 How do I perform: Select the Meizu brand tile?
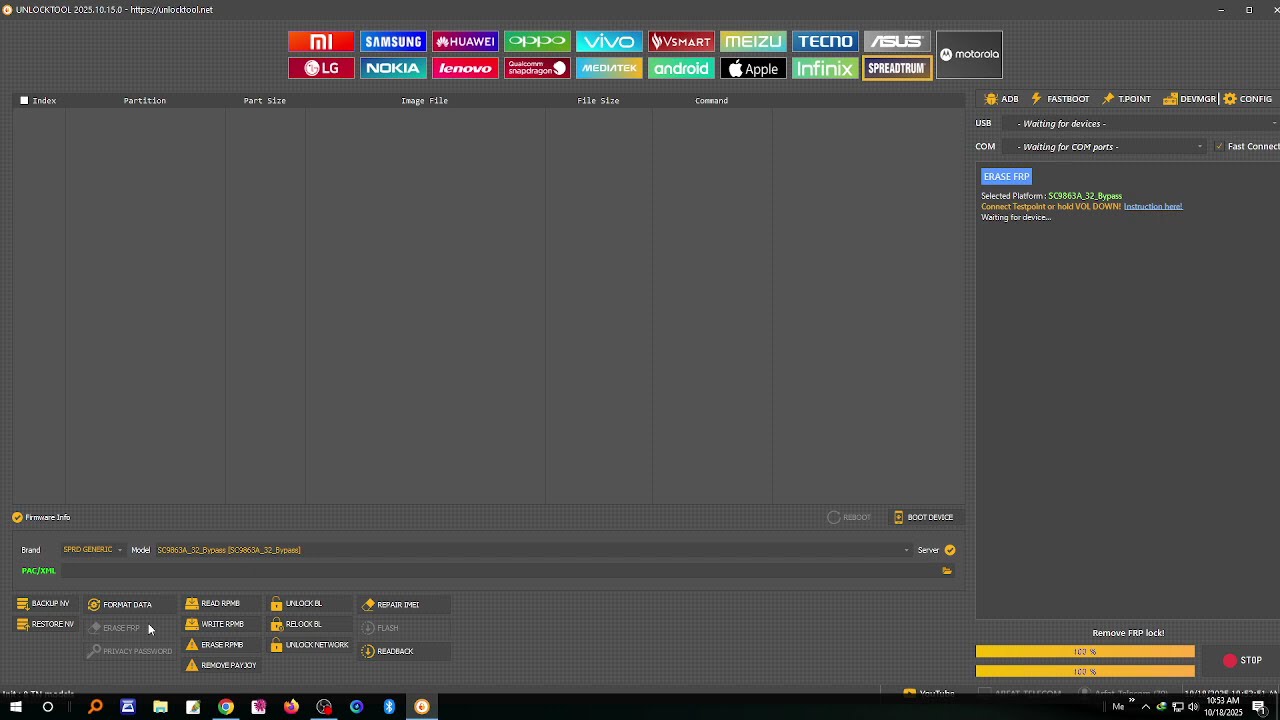(x=753, y=41)
